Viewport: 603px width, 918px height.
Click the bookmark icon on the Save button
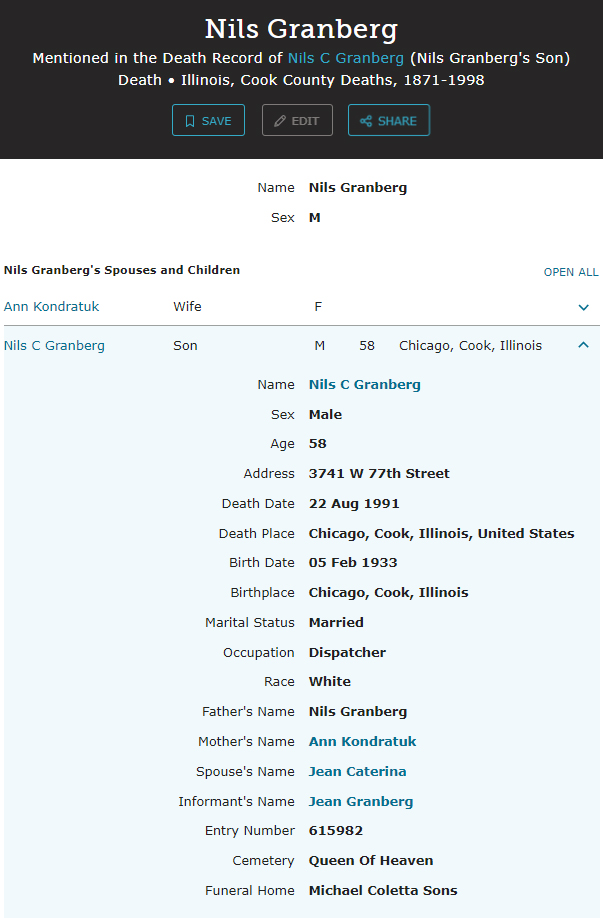pos(189,121)
